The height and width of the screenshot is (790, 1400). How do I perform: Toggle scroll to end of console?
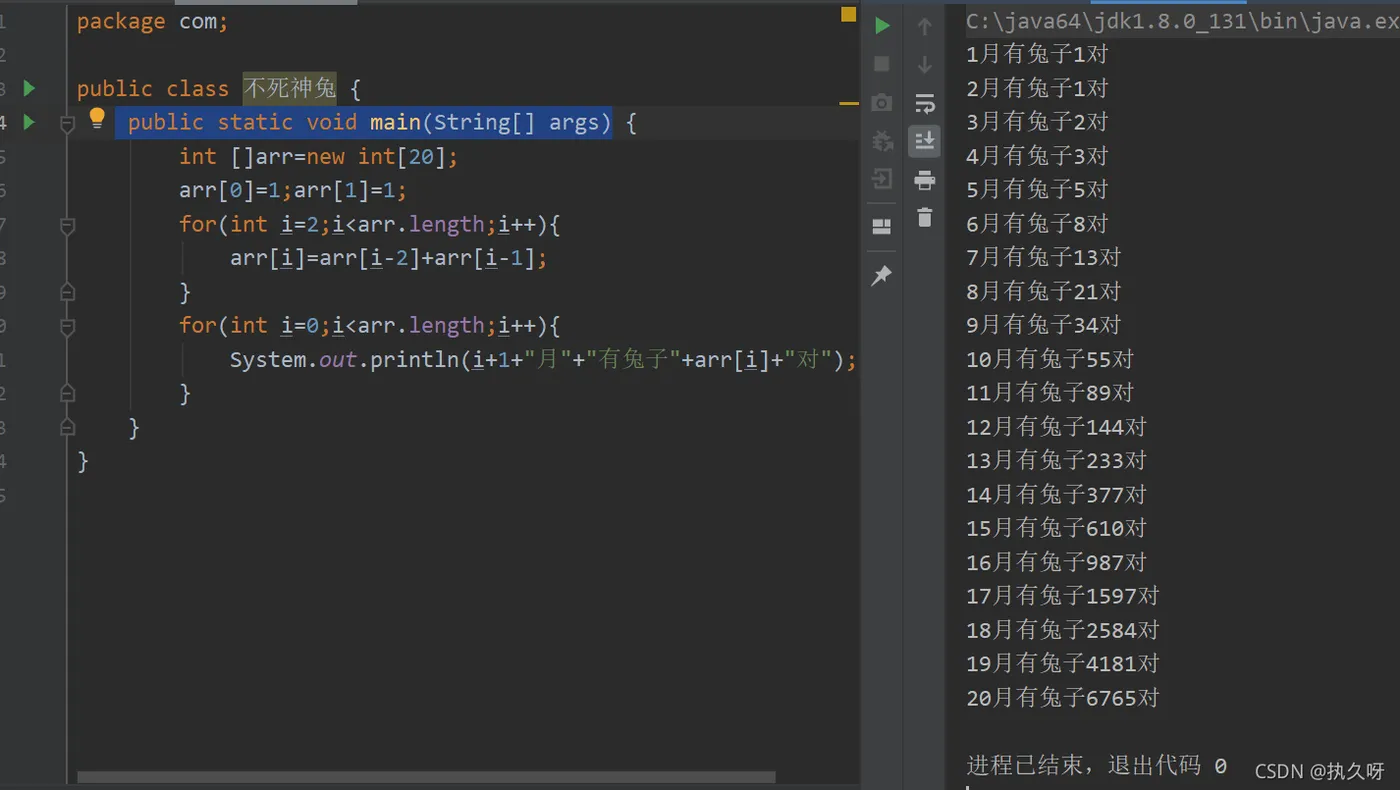924,141
